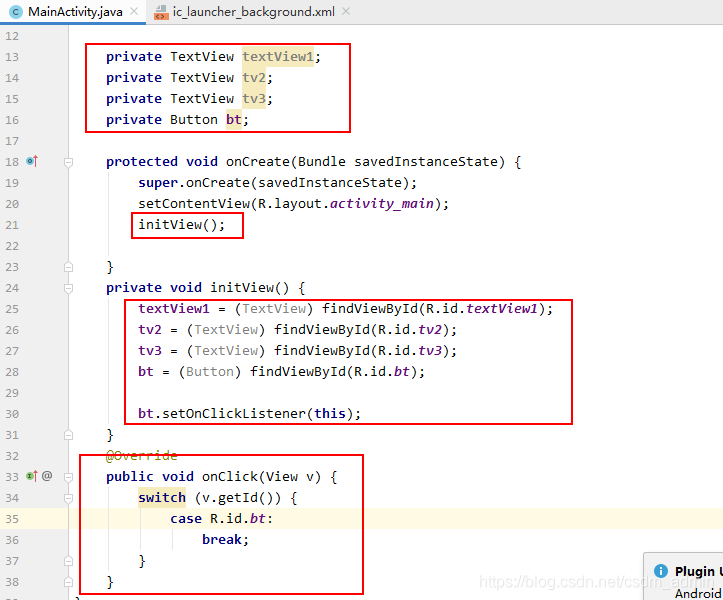Click the fold end marker on line 38
This screenshot has height=600, width=723.
(x=68, y=582)
